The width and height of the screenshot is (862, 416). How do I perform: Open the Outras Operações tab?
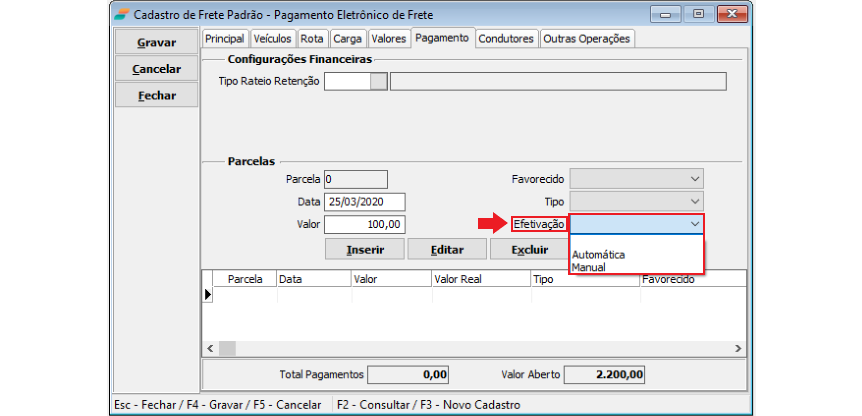587,39
